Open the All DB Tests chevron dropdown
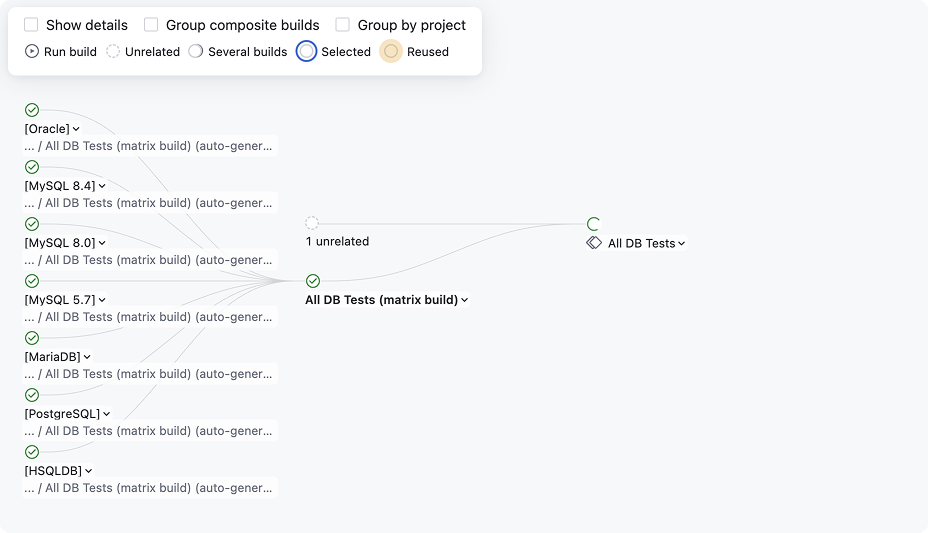The height and width of the screenshot is (533, 928). 681,243
